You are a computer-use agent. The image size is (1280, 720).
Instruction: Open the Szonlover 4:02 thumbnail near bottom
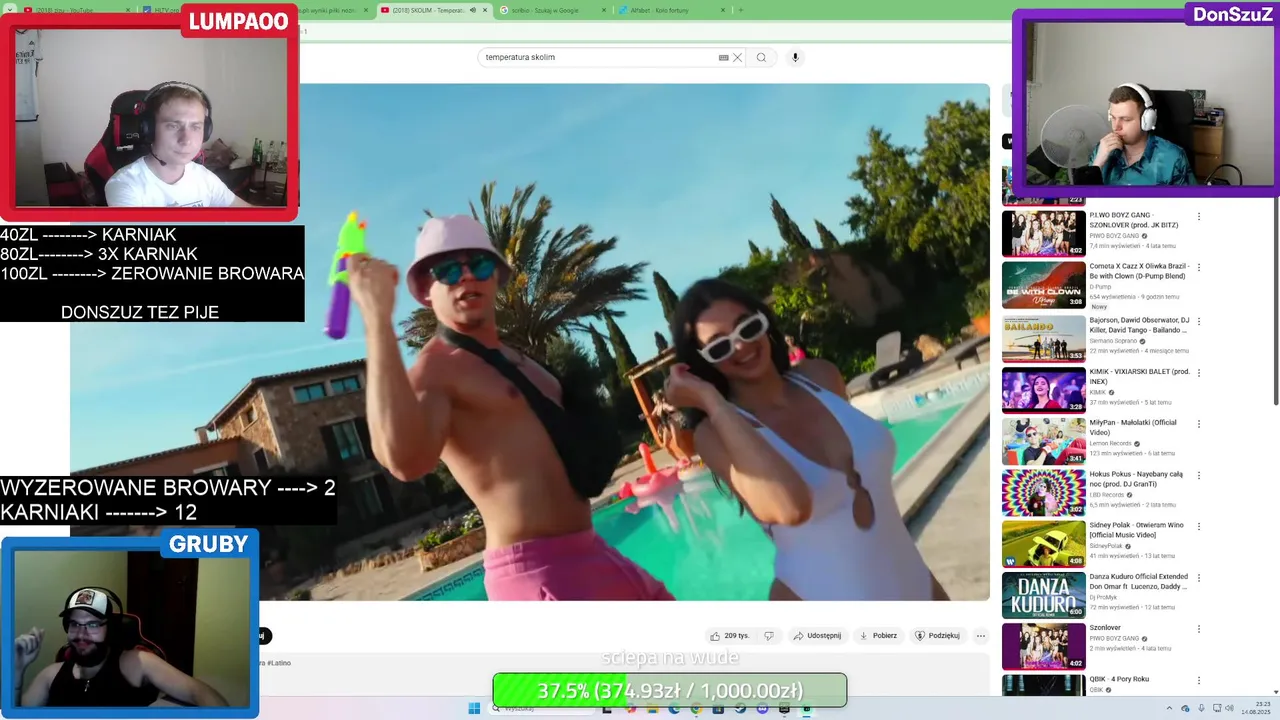(x=1043, y=646)
